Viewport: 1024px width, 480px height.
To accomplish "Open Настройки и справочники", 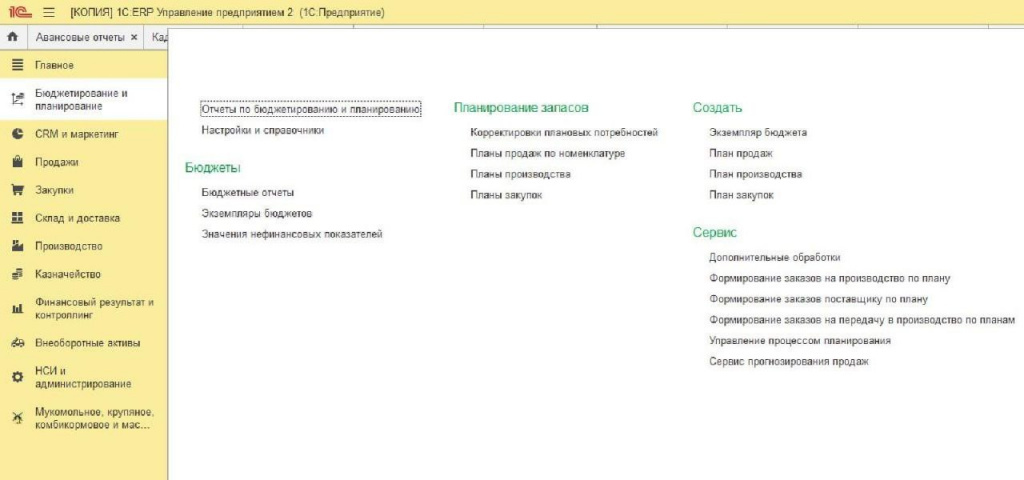I will (263, 131).
